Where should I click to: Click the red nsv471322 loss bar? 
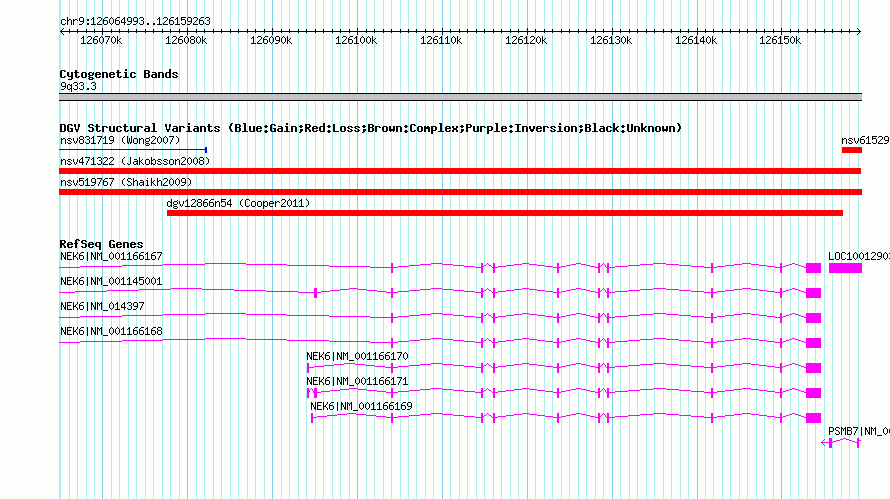click(x=460, y=171)
